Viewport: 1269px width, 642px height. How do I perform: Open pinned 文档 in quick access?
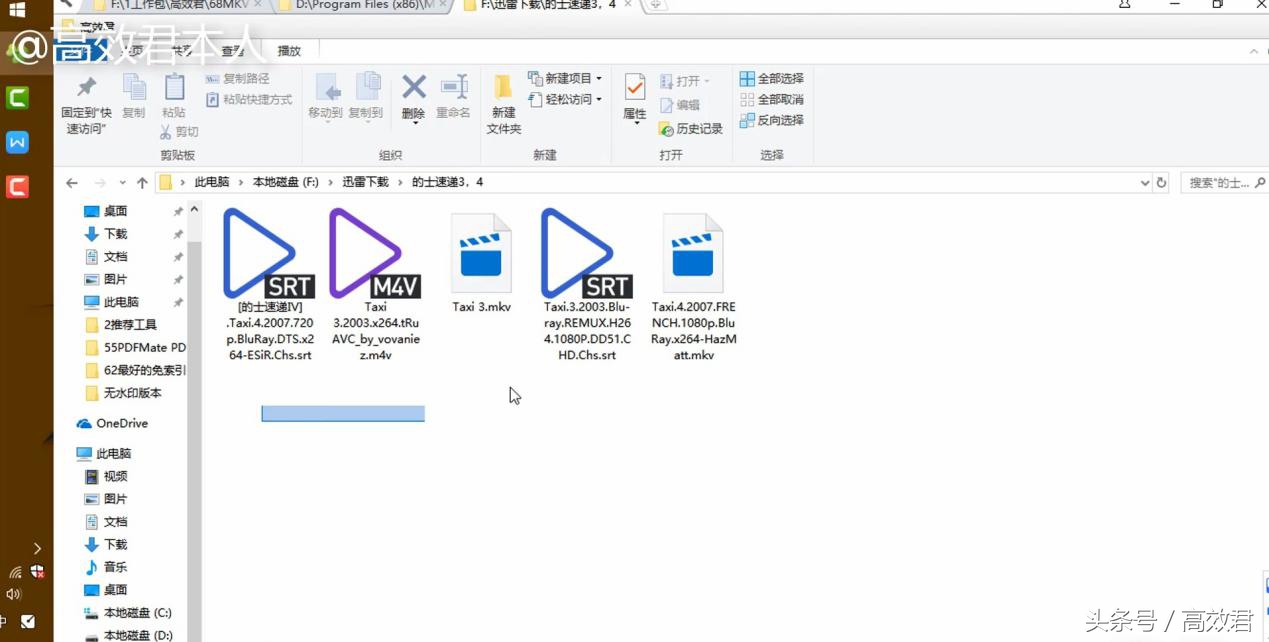(115, 257)
